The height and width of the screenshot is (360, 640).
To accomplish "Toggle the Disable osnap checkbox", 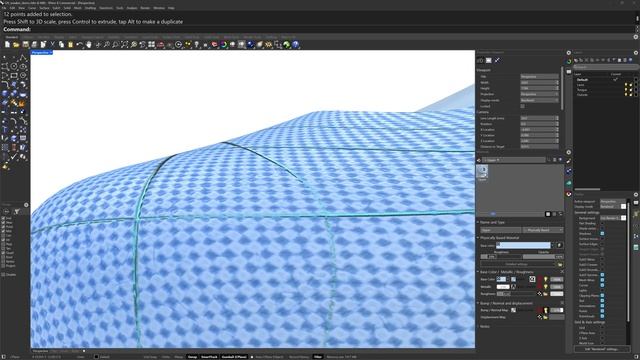I will [3, 274].
